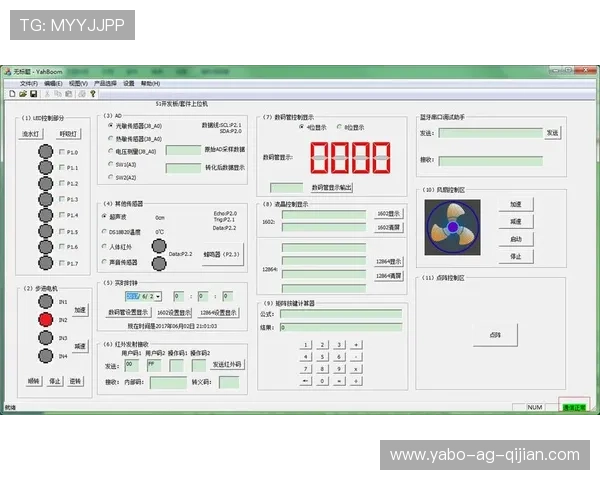Click the red IN2 stepper motor indicator
Screen dimensions: 600x480
[x=45, y=319]
